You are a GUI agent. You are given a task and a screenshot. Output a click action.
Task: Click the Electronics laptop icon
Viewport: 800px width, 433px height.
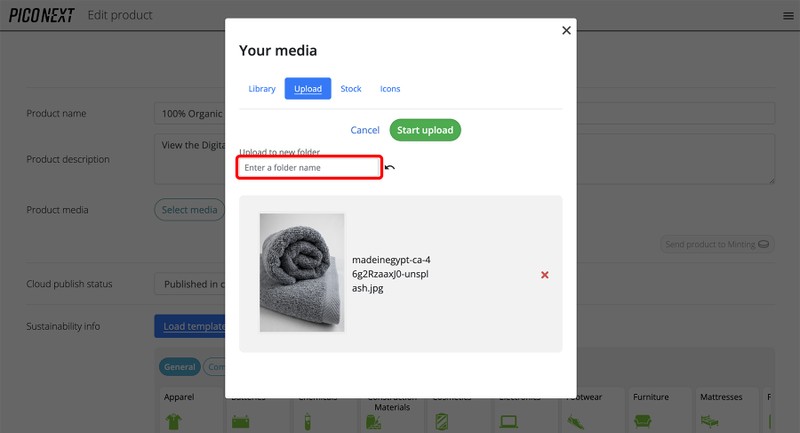point(509,421)
